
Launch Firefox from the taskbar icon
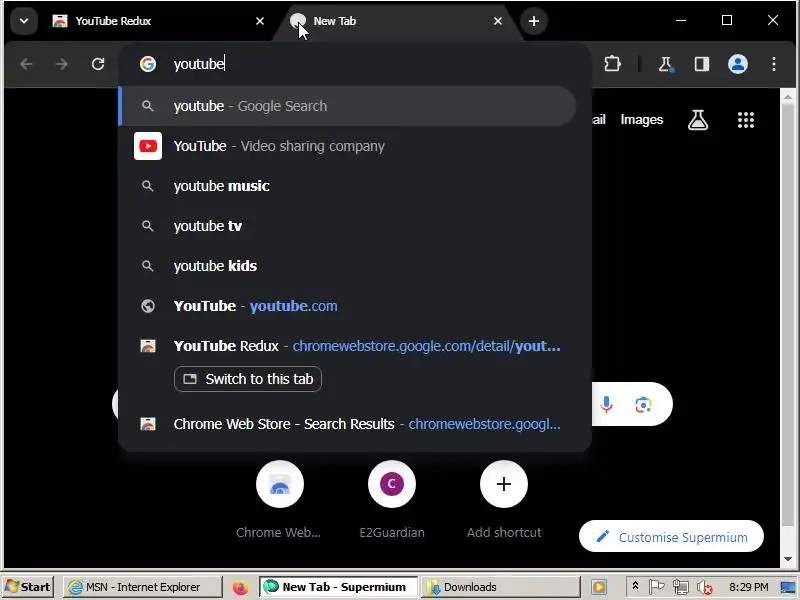[x=240, y=587]
